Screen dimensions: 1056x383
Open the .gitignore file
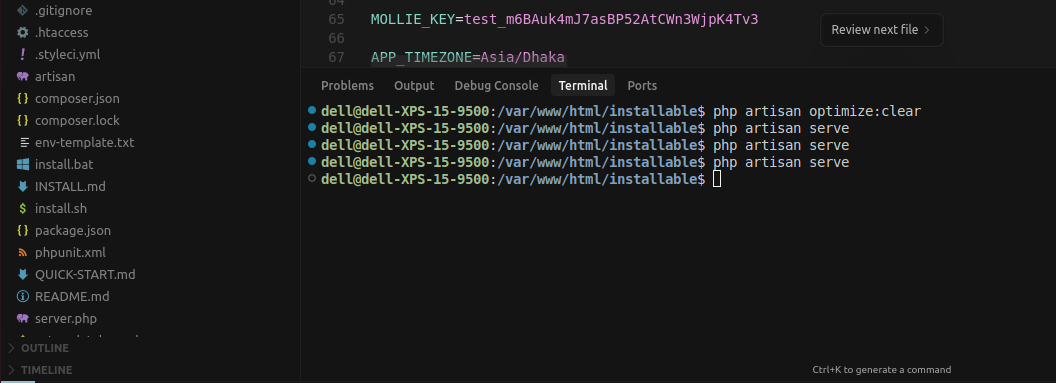coord(63,11)
